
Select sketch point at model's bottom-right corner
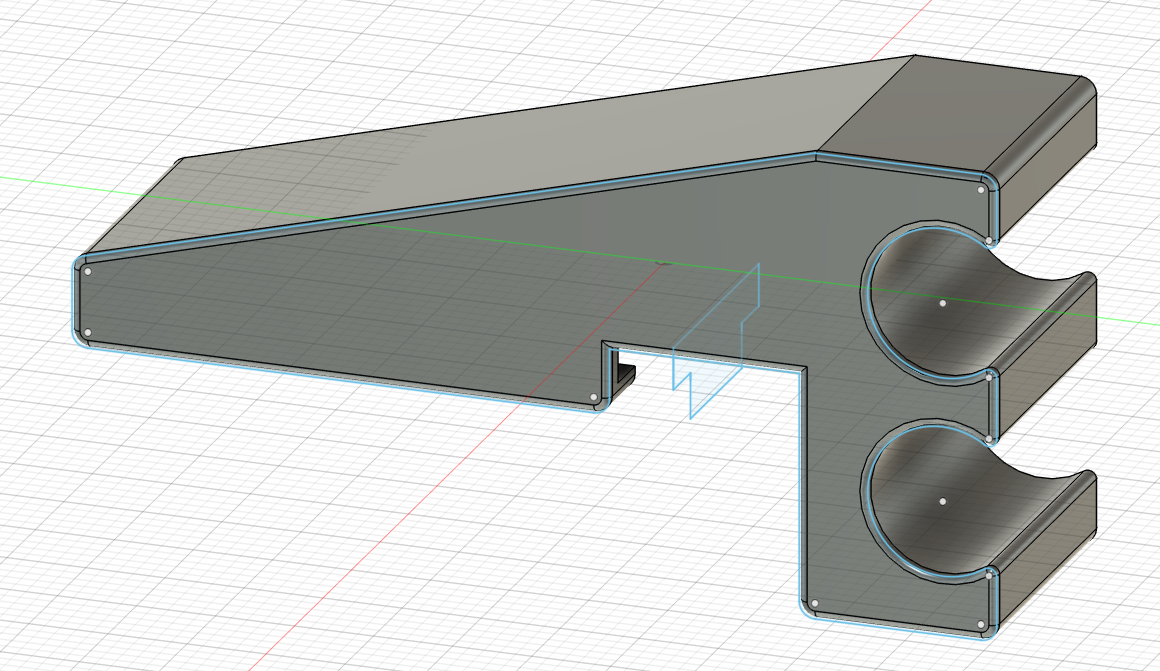click(x=982, y=627)
